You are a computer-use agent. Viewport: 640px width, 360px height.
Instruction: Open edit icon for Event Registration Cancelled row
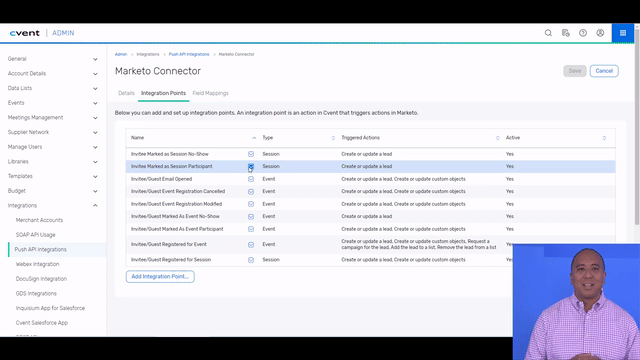(251, 191)
